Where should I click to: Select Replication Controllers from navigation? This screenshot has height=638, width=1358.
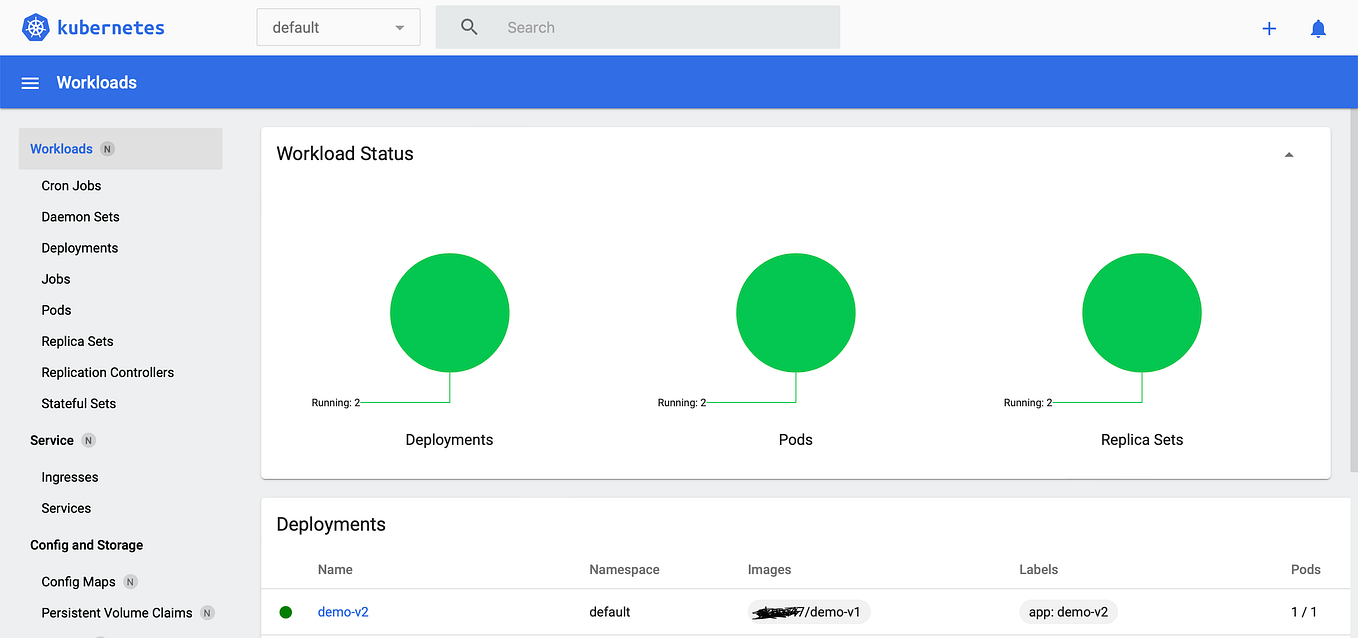(x=107, y=372)
